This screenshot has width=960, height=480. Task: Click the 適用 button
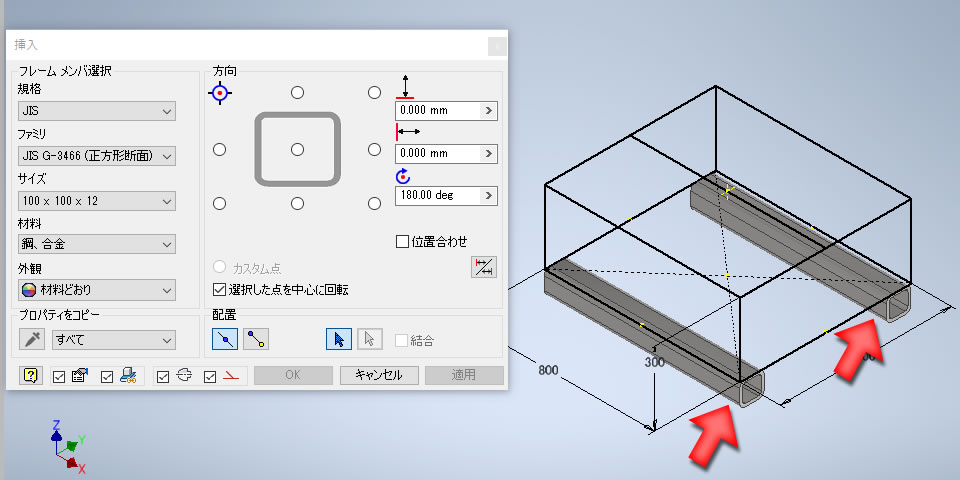[x=464, y=375]
